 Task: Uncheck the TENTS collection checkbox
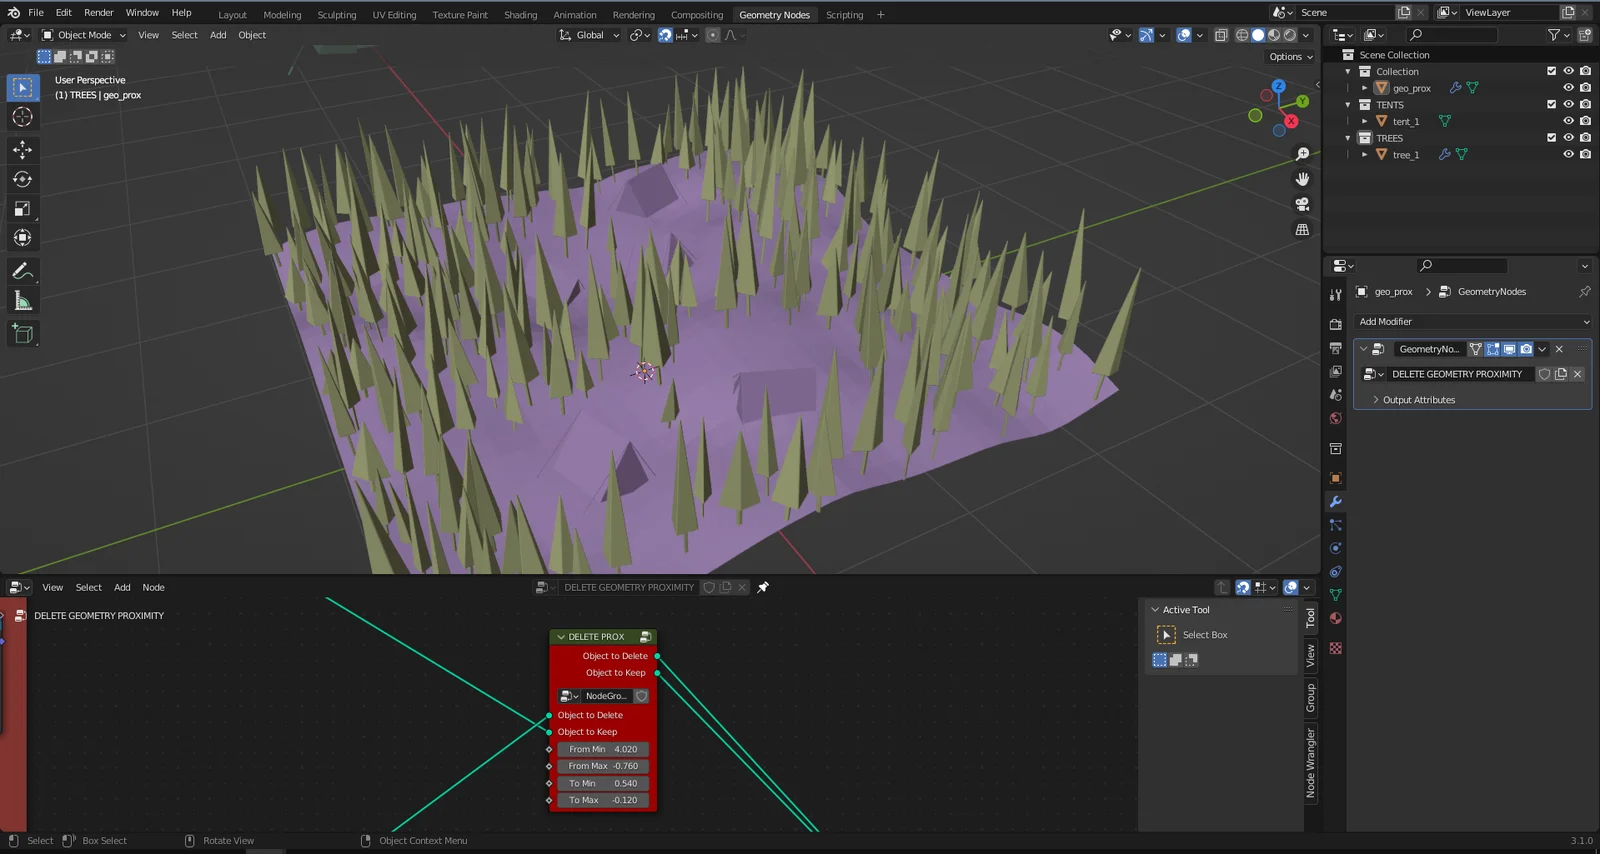tap(1551, 105)
